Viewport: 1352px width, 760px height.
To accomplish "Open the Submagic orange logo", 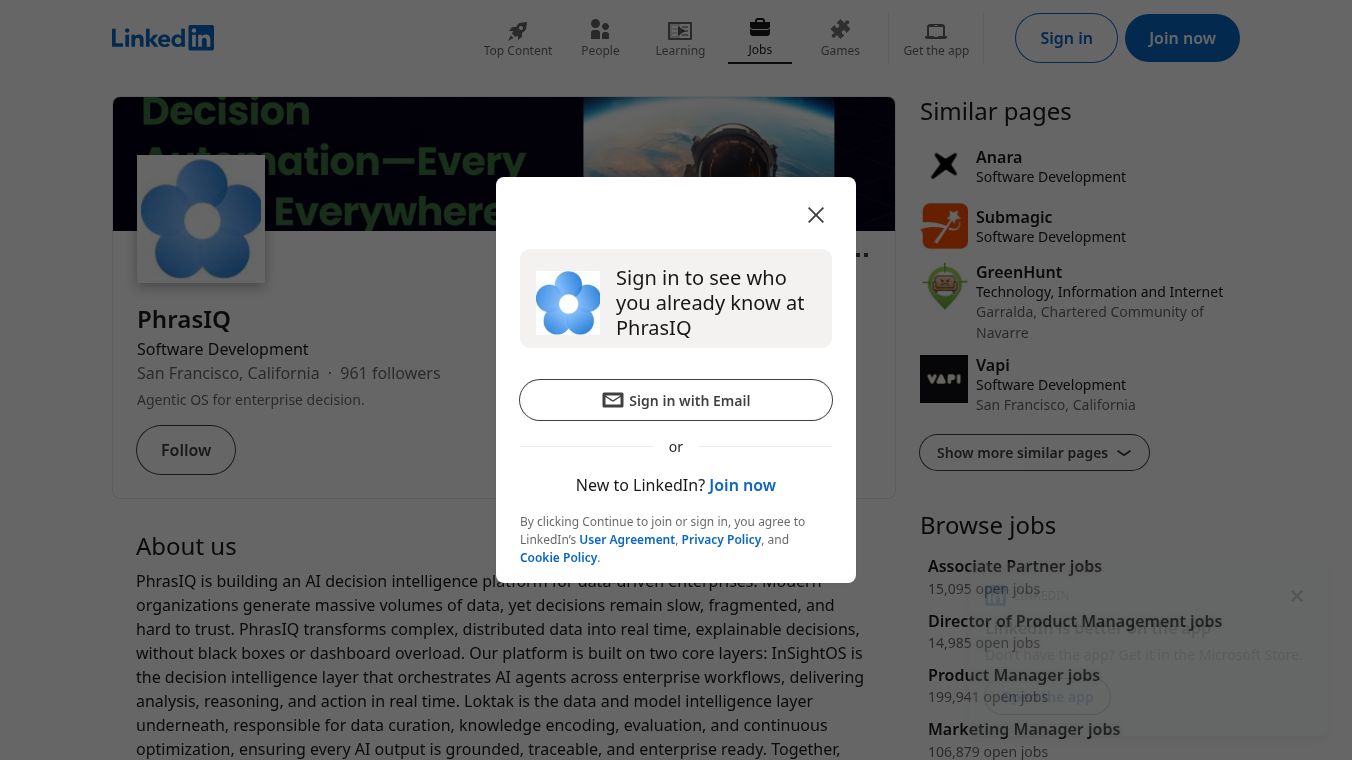I will coord(944,226).
